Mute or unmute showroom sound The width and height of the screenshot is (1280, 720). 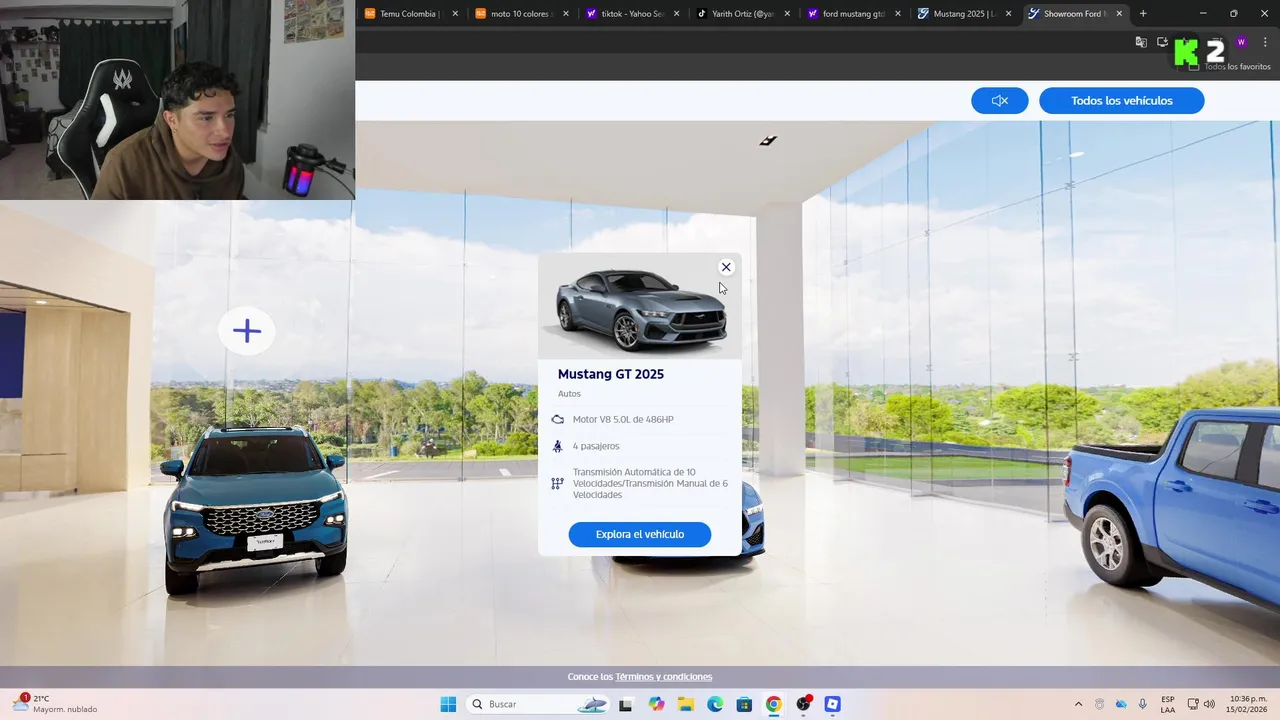[999, 101]
